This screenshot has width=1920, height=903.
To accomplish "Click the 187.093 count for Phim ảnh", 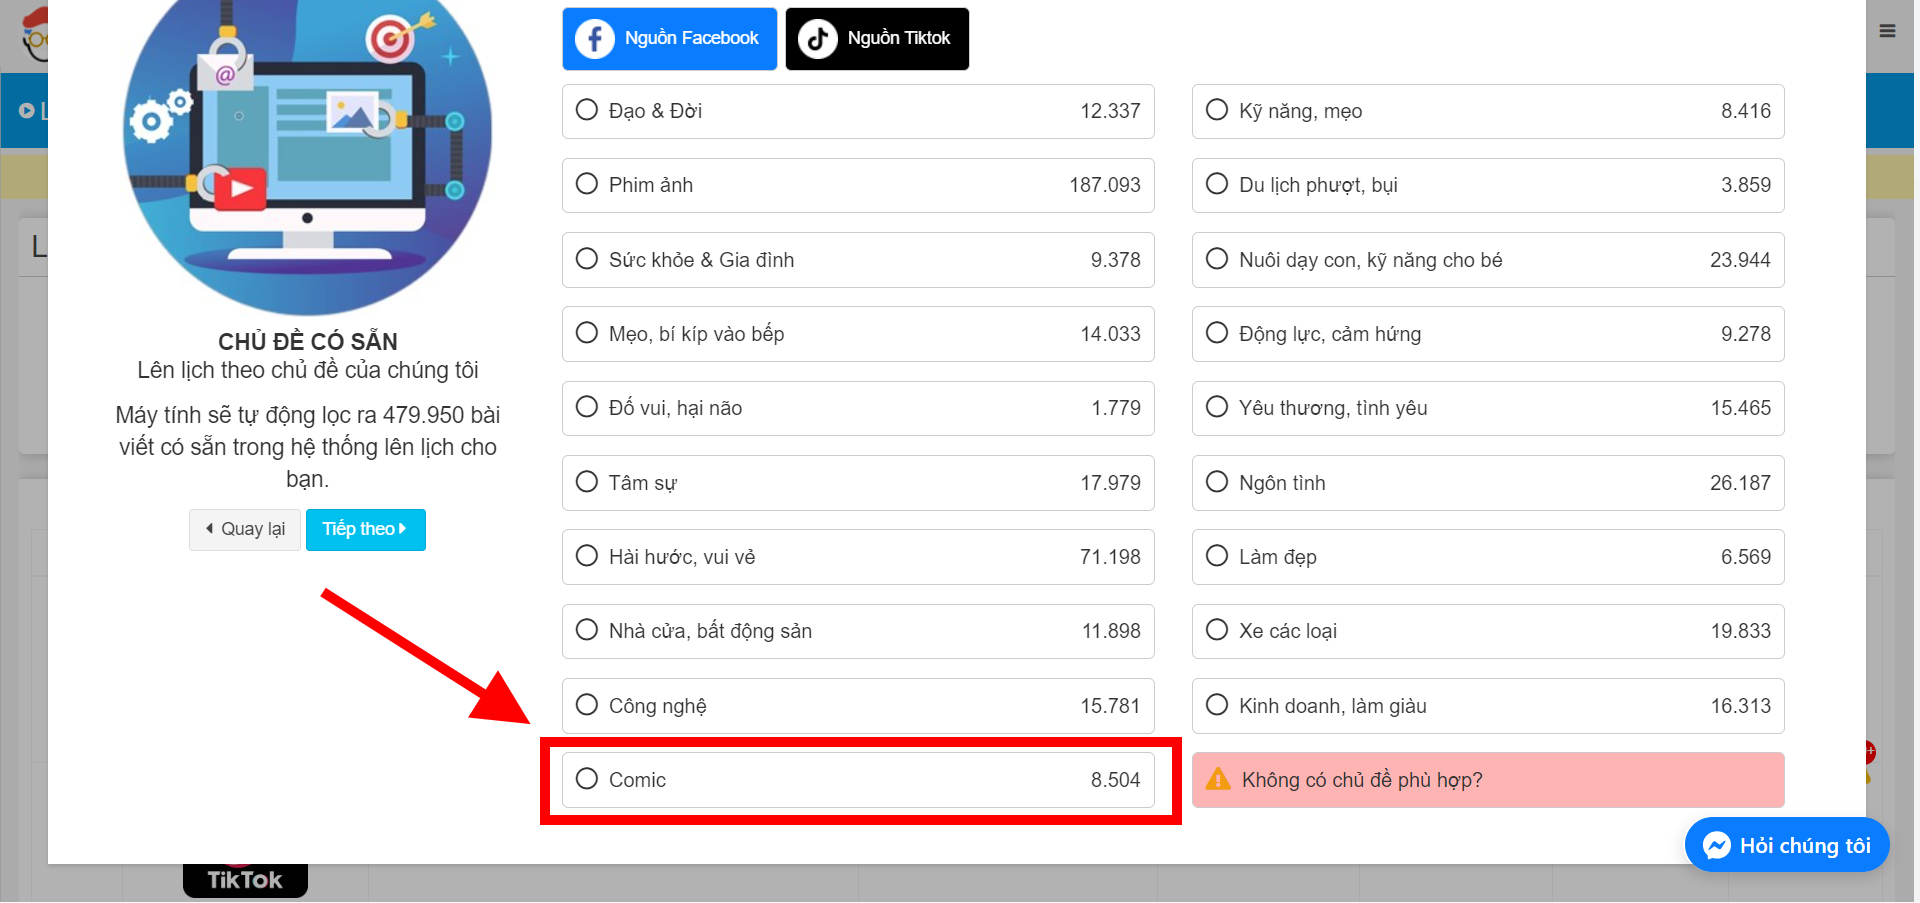I will [1104, 185].
